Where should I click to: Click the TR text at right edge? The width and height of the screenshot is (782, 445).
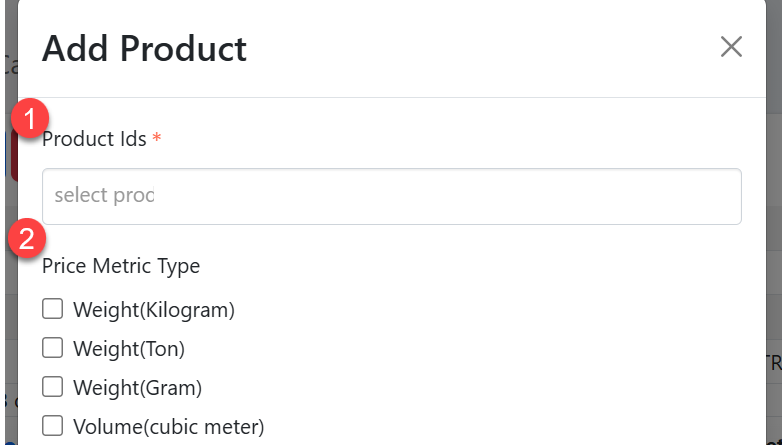click(x=773, y=363)
